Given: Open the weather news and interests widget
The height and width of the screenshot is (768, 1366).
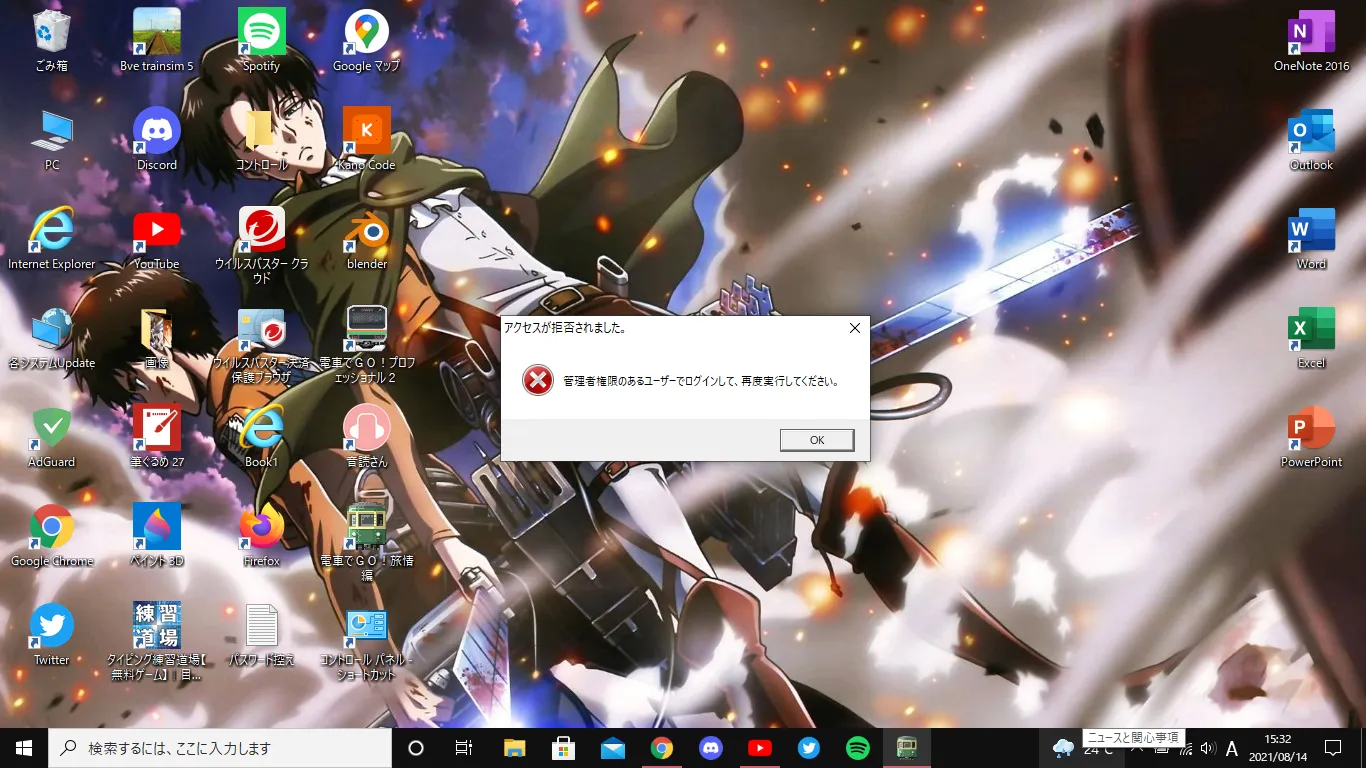Looking at the screenshot, I should click(x=1080, y=748).
